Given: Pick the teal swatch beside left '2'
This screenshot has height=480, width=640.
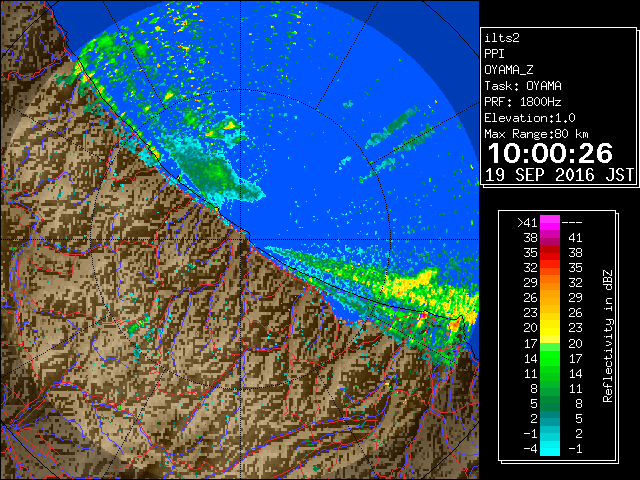Looking at the screenshot, I should 550,418.
